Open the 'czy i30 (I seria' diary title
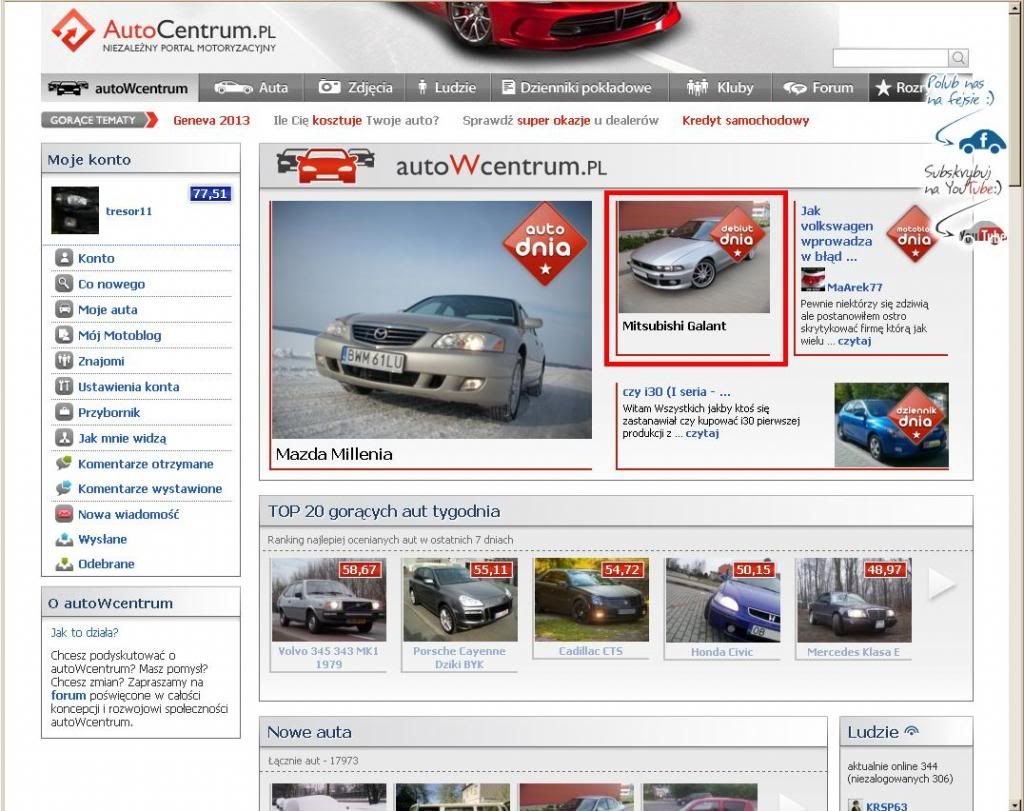Image resolution: width=1024 pixels, height=811 pixels. (677, 392)
